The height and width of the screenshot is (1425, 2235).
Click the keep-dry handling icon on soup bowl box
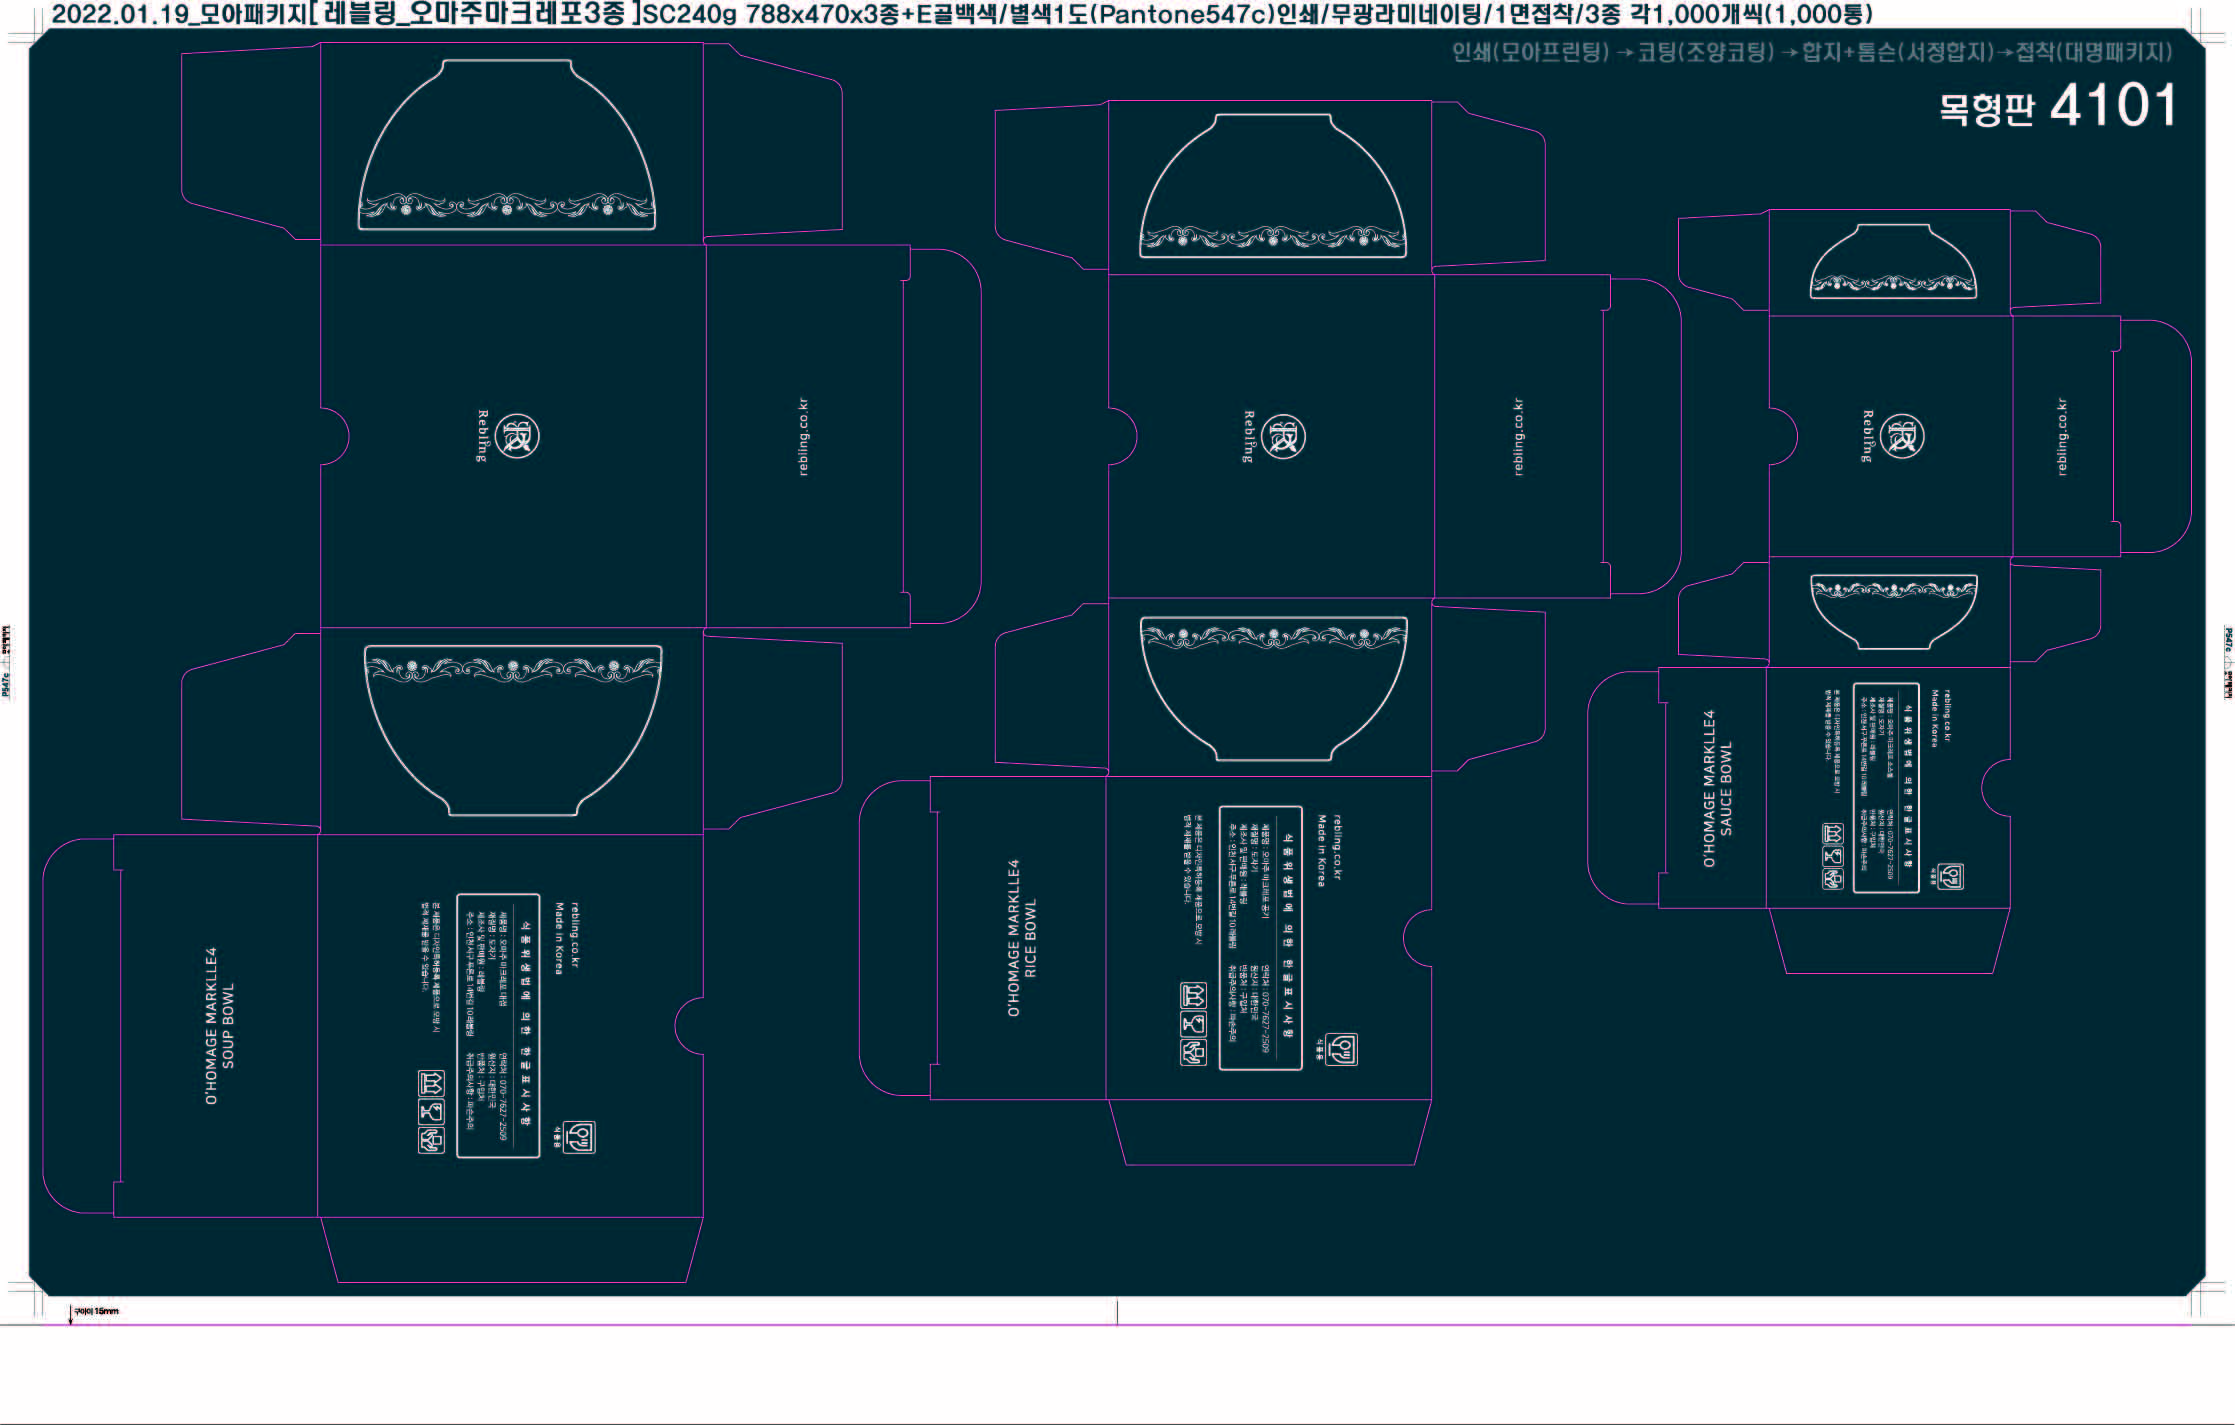[431, 1140]
